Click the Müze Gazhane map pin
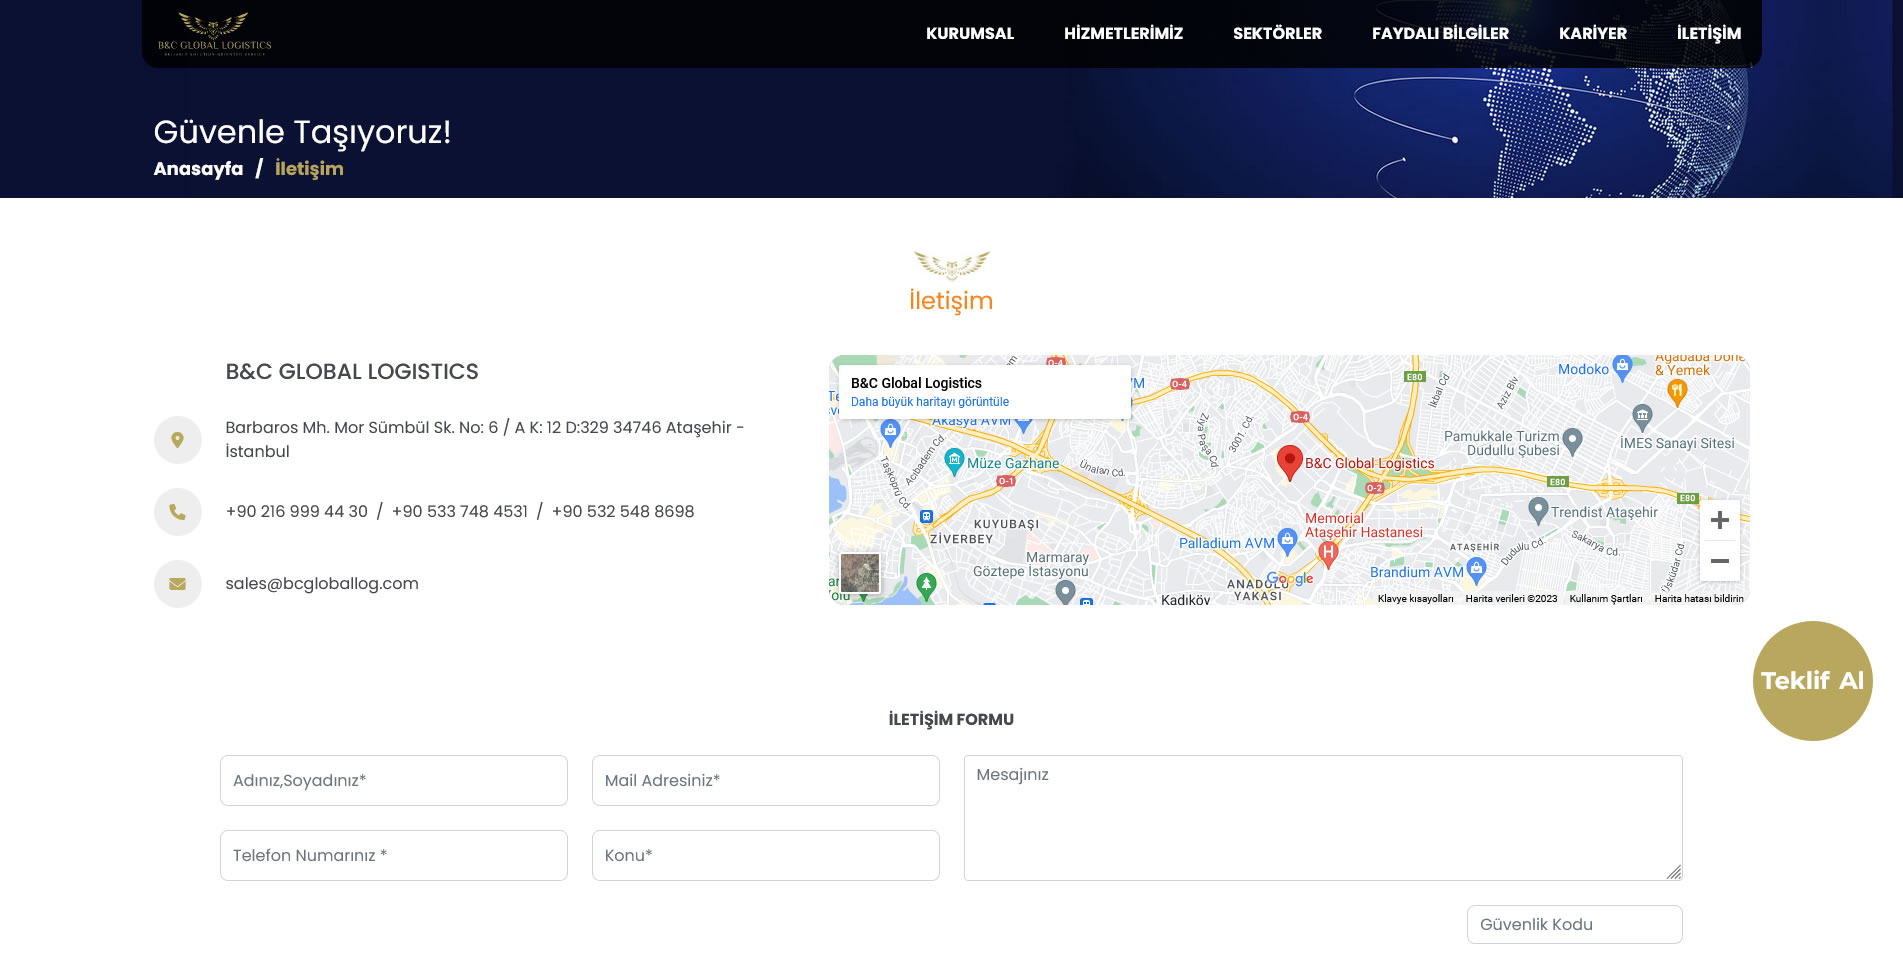This screenshot has height=955, width=1903. 954,462
